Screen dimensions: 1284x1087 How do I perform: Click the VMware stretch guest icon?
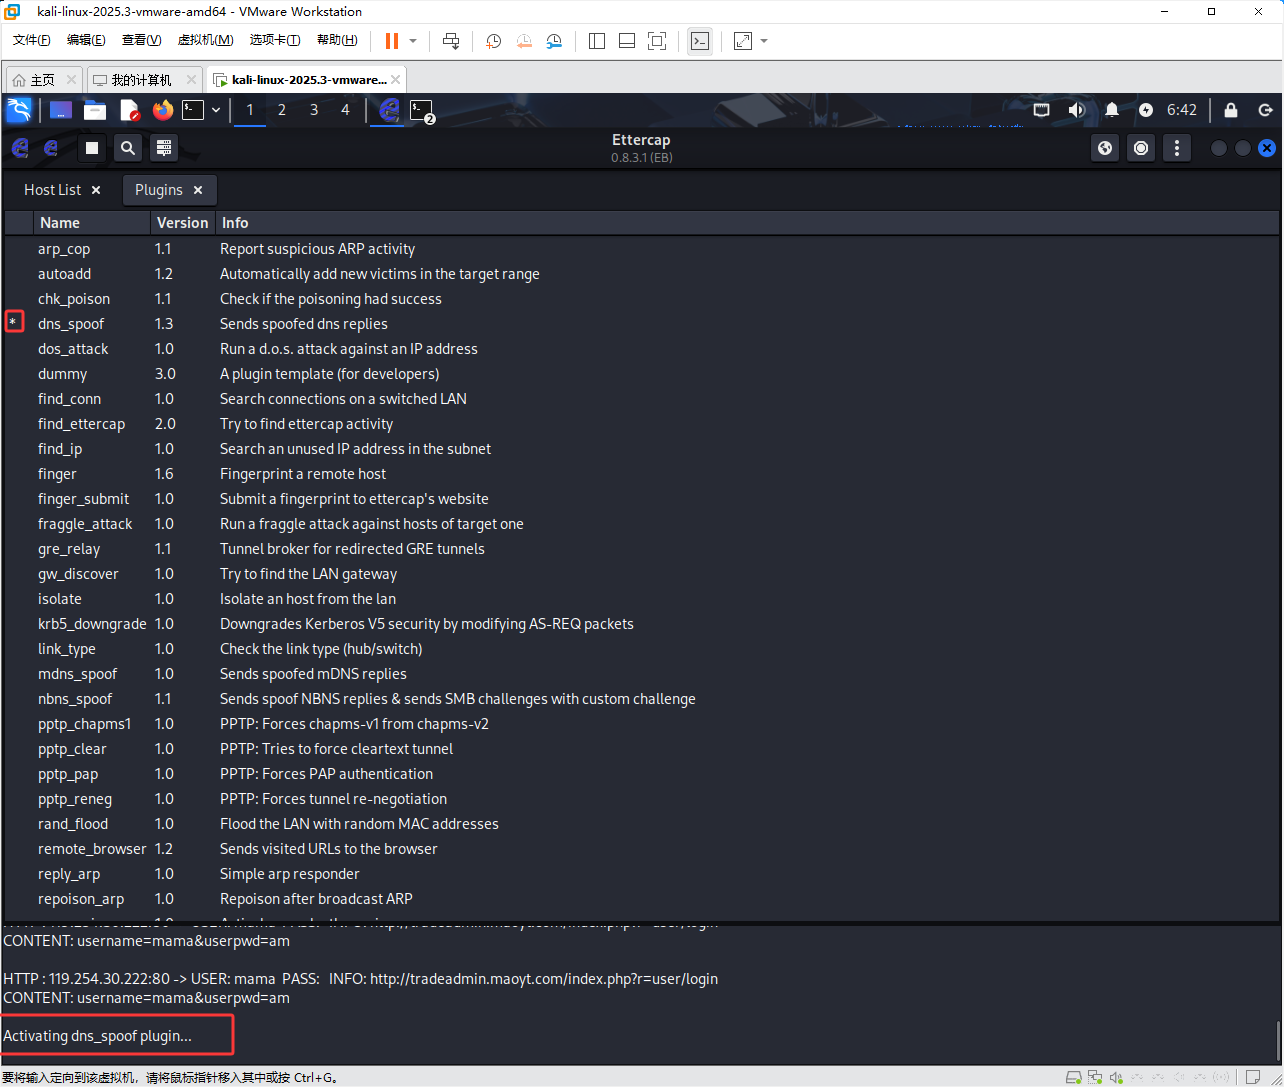(x=742, y=41)
